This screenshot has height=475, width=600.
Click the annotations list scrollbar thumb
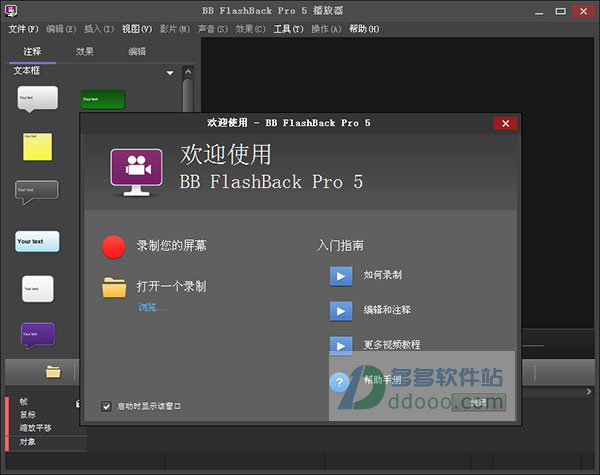pyautogui.click(x=188, y=96)
